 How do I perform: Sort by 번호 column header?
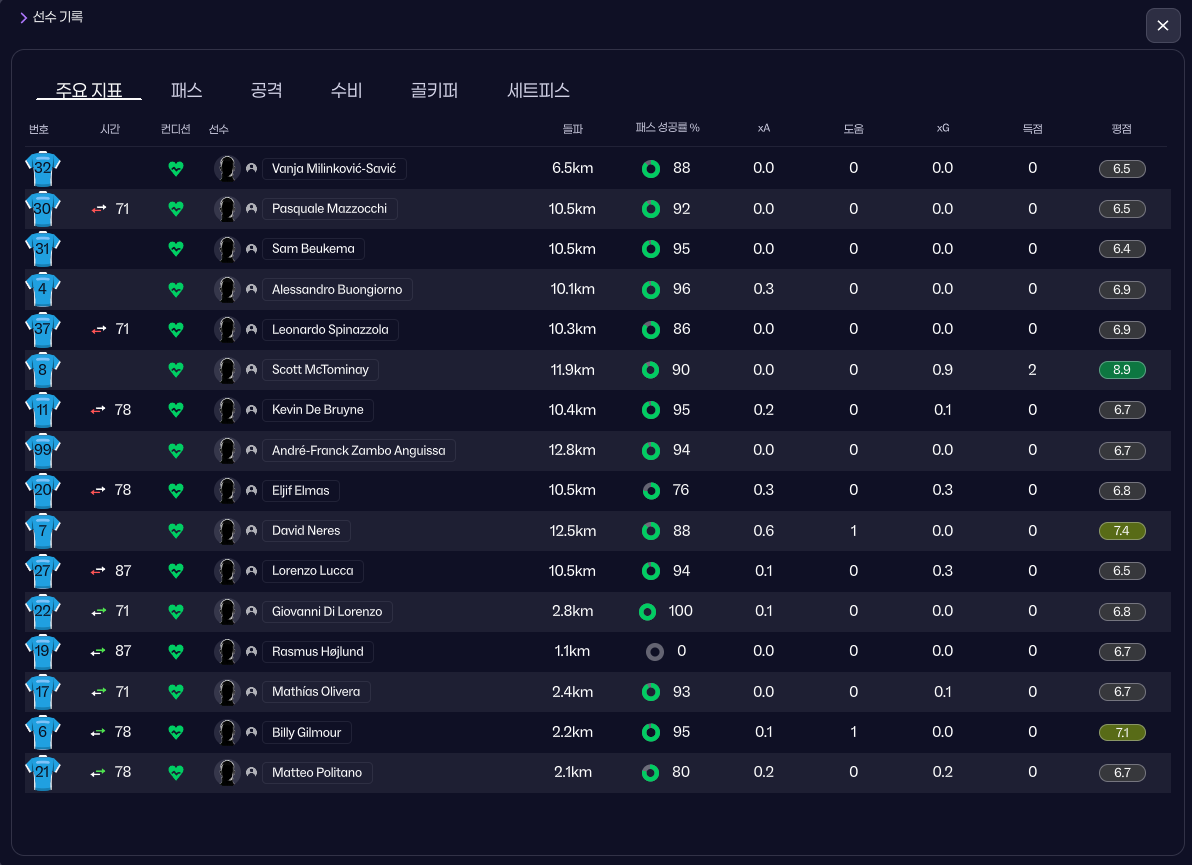click(x=39, y=129)
